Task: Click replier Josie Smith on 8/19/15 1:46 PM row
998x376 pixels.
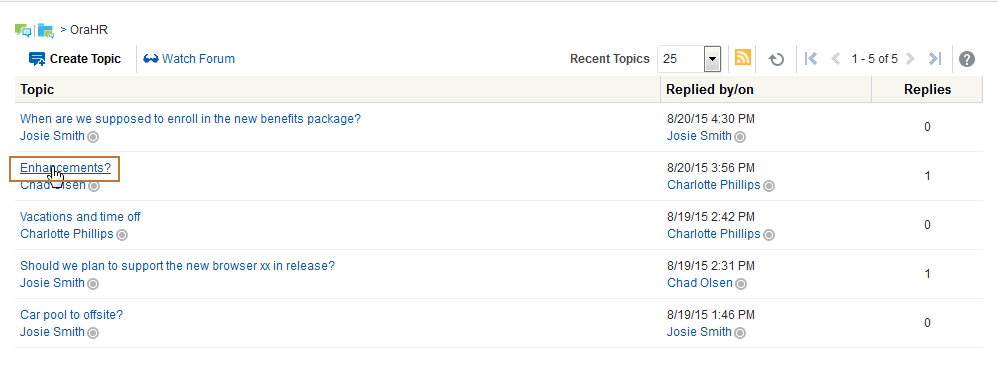Action: click(x=699, y=332)
